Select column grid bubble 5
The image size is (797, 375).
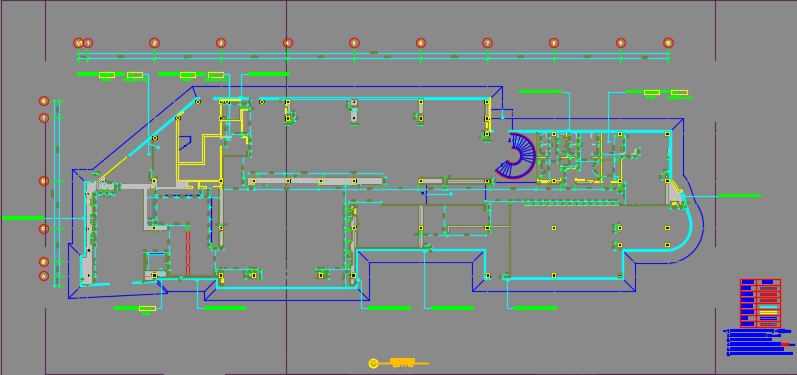(x=354, y=43)
